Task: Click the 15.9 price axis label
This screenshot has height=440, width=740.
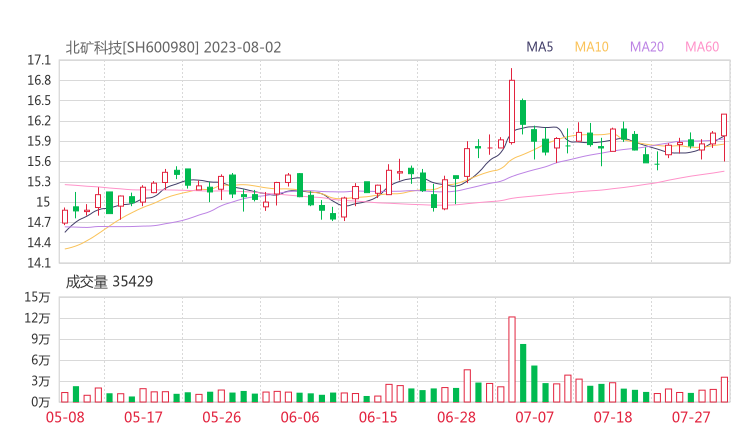Action: 39,142
